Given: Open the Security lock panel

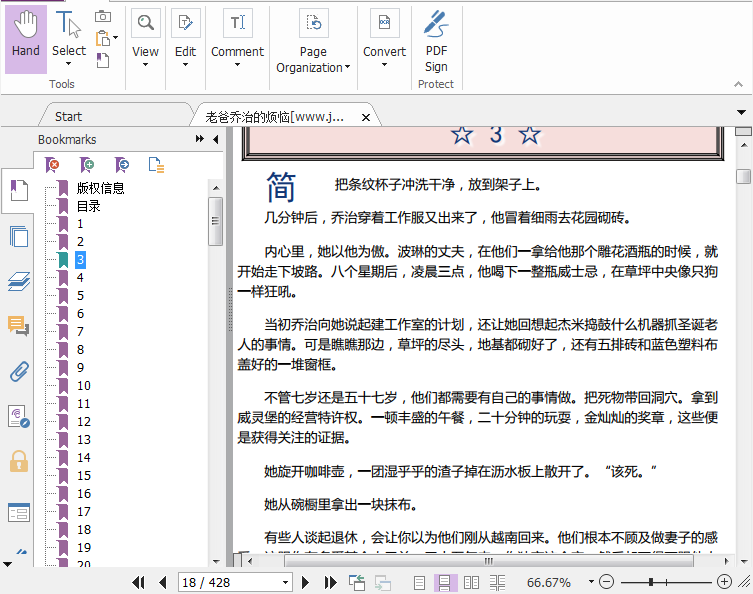Looking at the screenshot, I should click(18, 460).
